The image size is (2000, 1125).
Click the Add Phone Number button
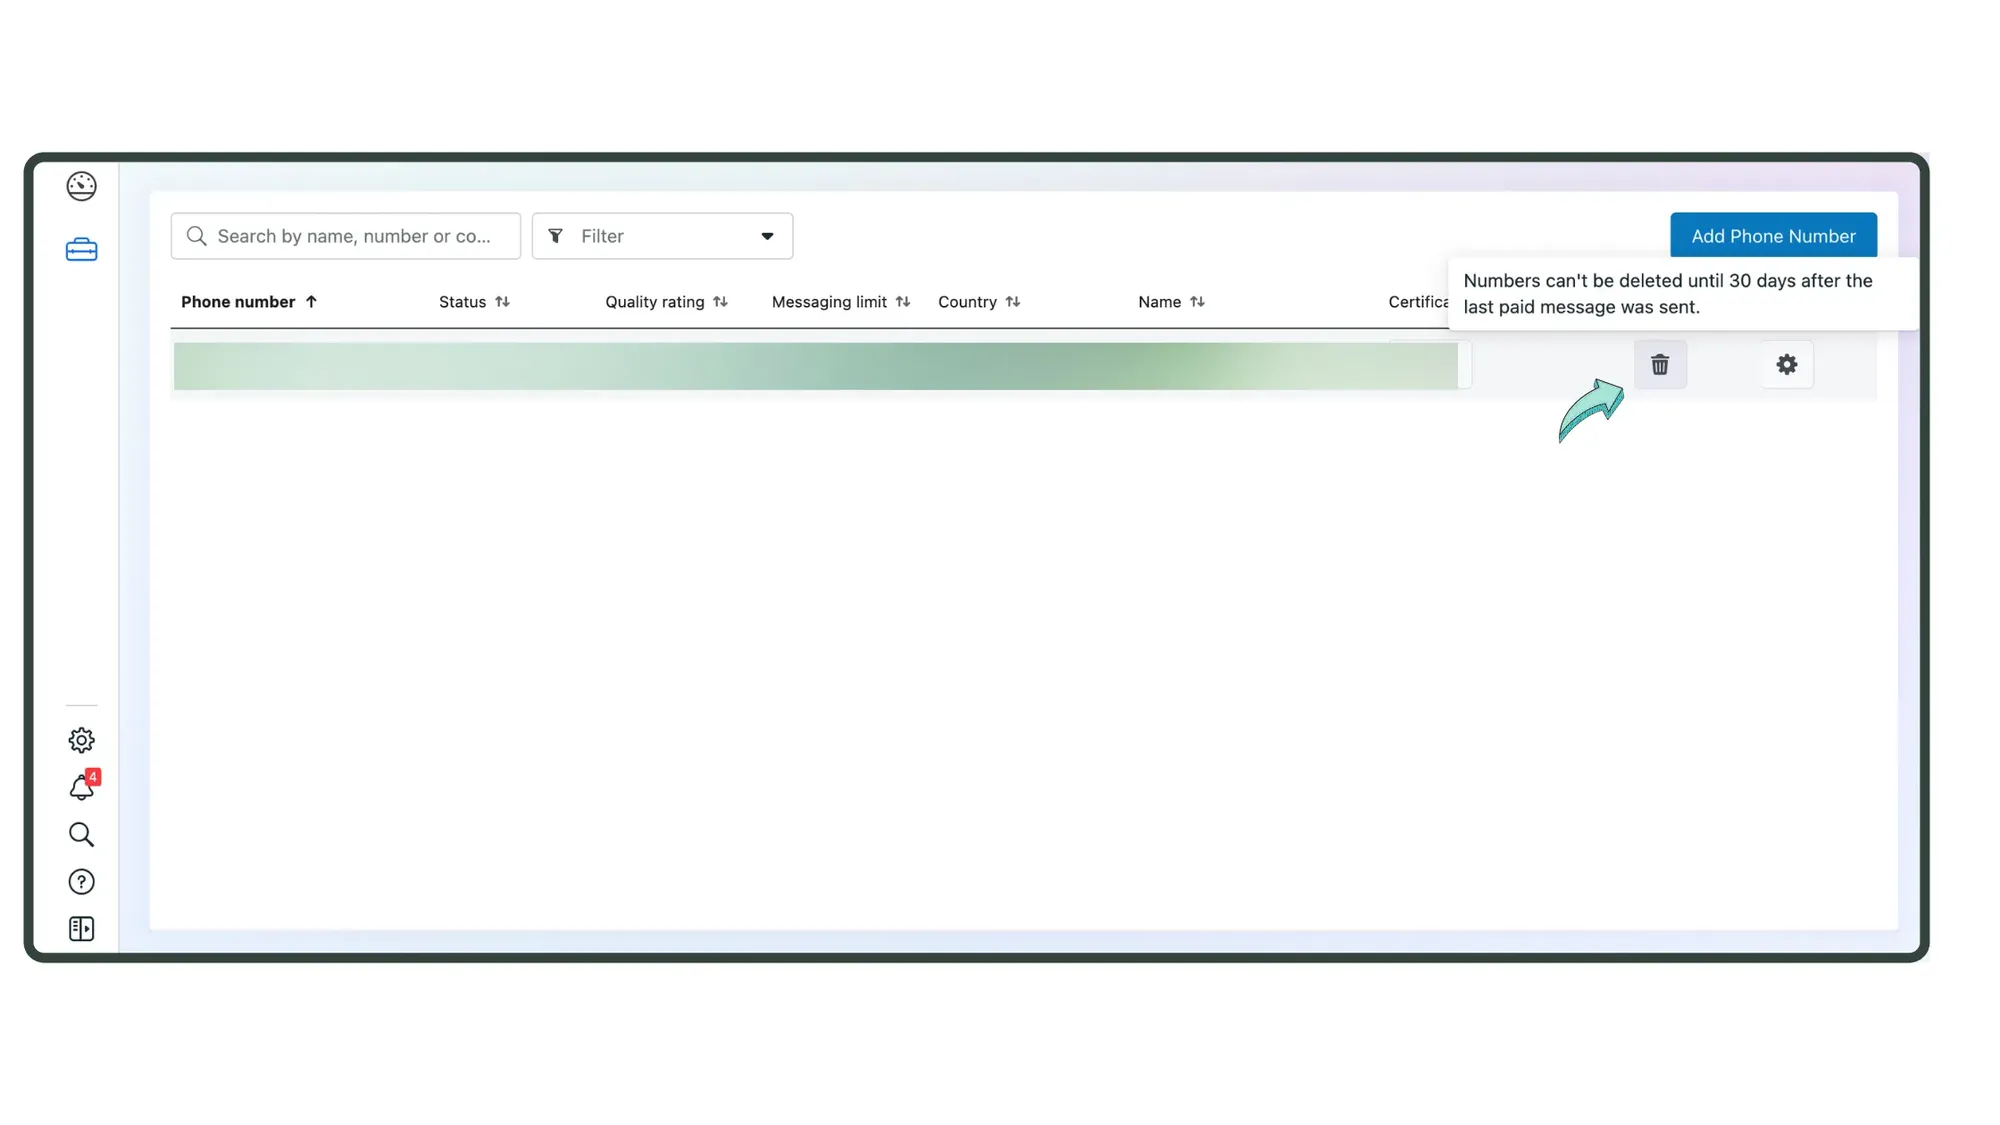(1773, 235)
